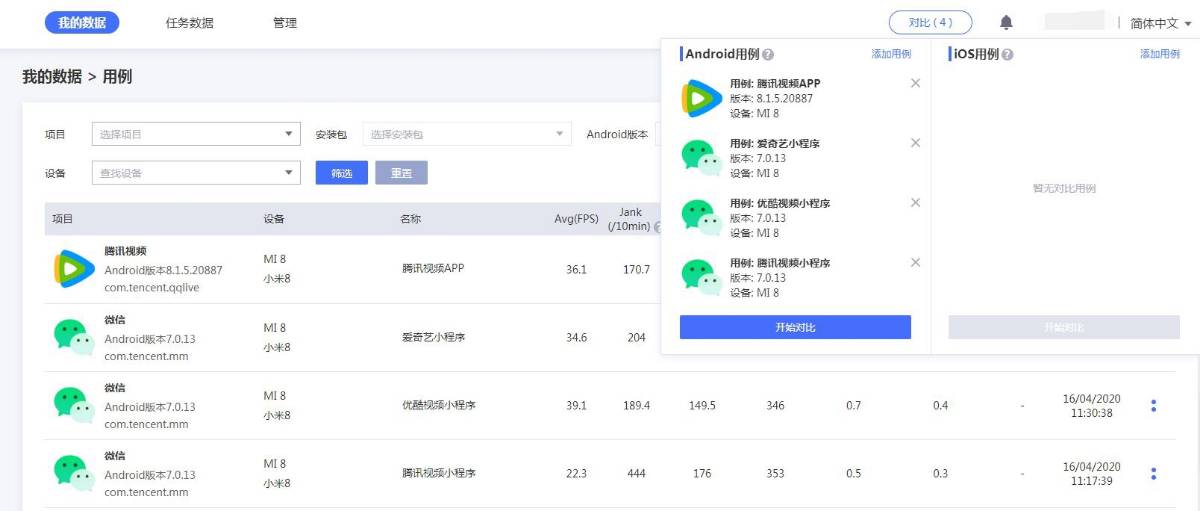Screen dimensions: 1200x511
Task: Click the 重置 reset button
Action: (x=401, y=173)
